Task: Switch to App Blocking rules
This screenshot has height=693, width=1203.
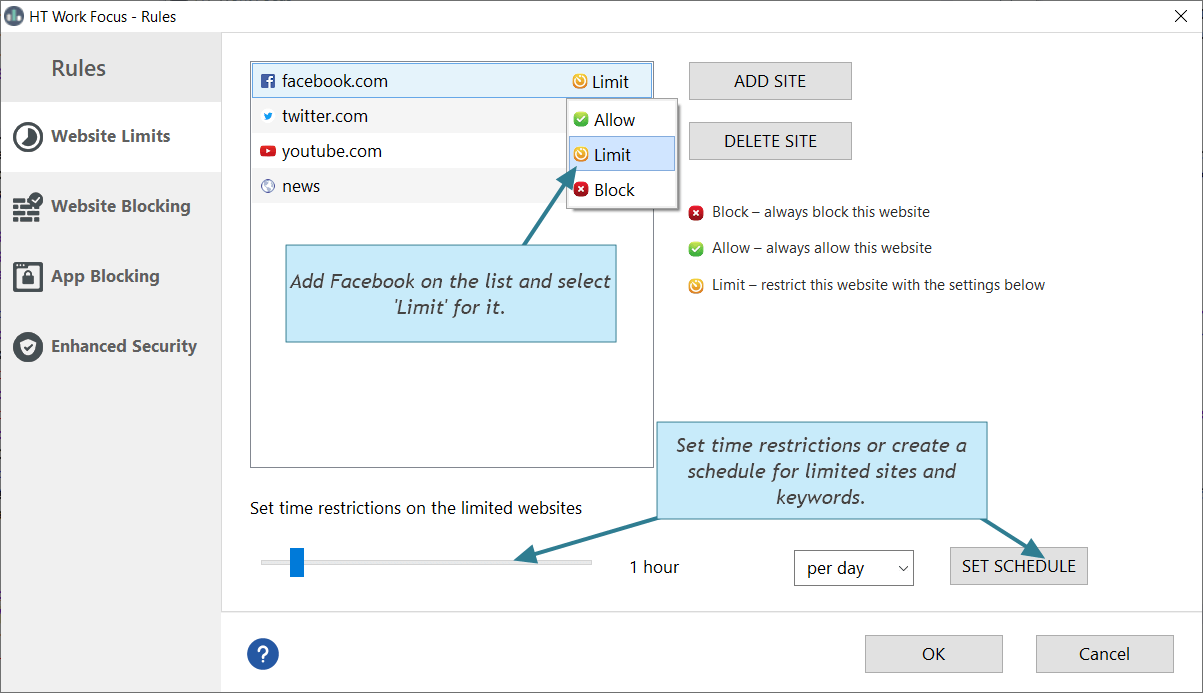Action: point(110,277)
